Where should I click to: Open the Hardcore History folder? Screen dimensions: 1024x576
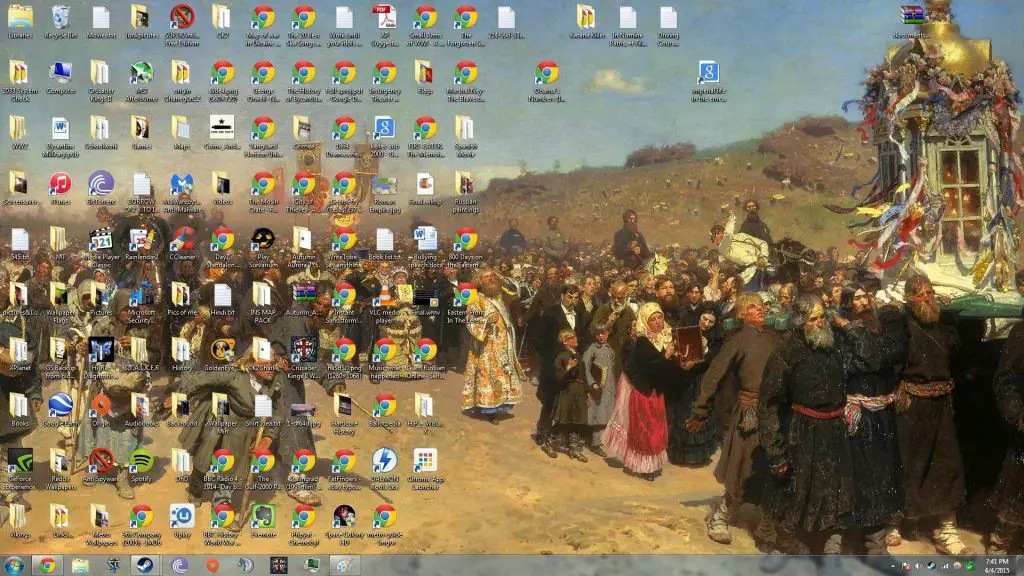tap(344, 414)
